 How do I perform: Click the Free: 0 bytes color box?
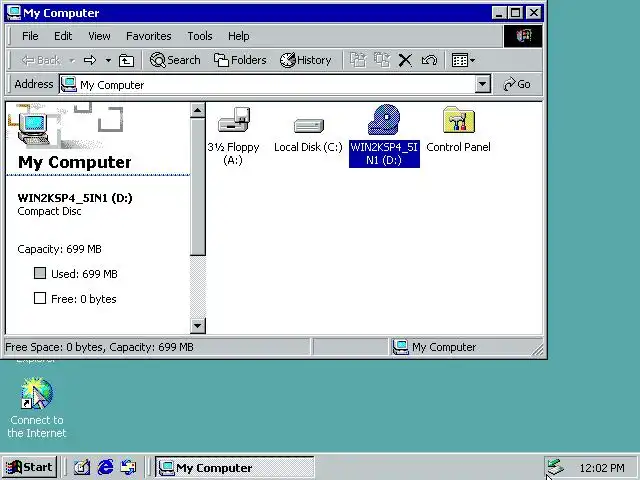pyautogui.click(x=40, y=298)
